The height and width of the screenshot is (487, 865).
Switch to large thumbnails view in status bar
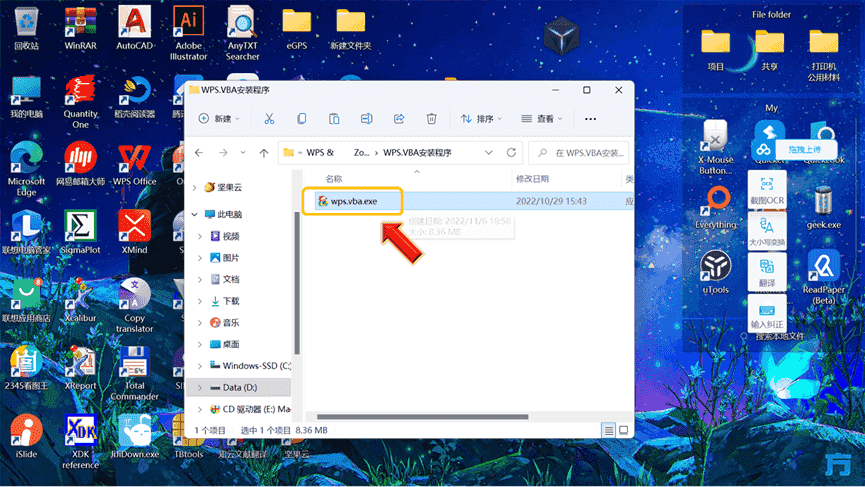(x=623, y=430)
